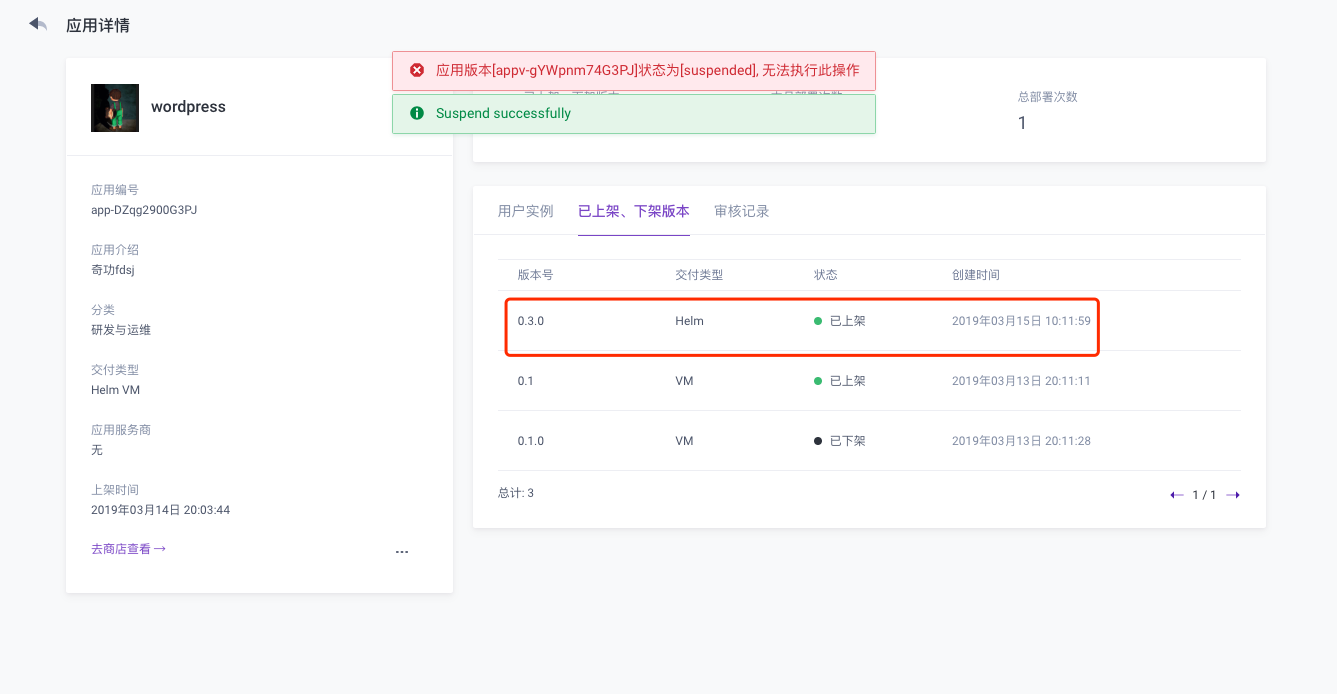Click the wordpress app title
1337x694 pixels.
(188, 107)
